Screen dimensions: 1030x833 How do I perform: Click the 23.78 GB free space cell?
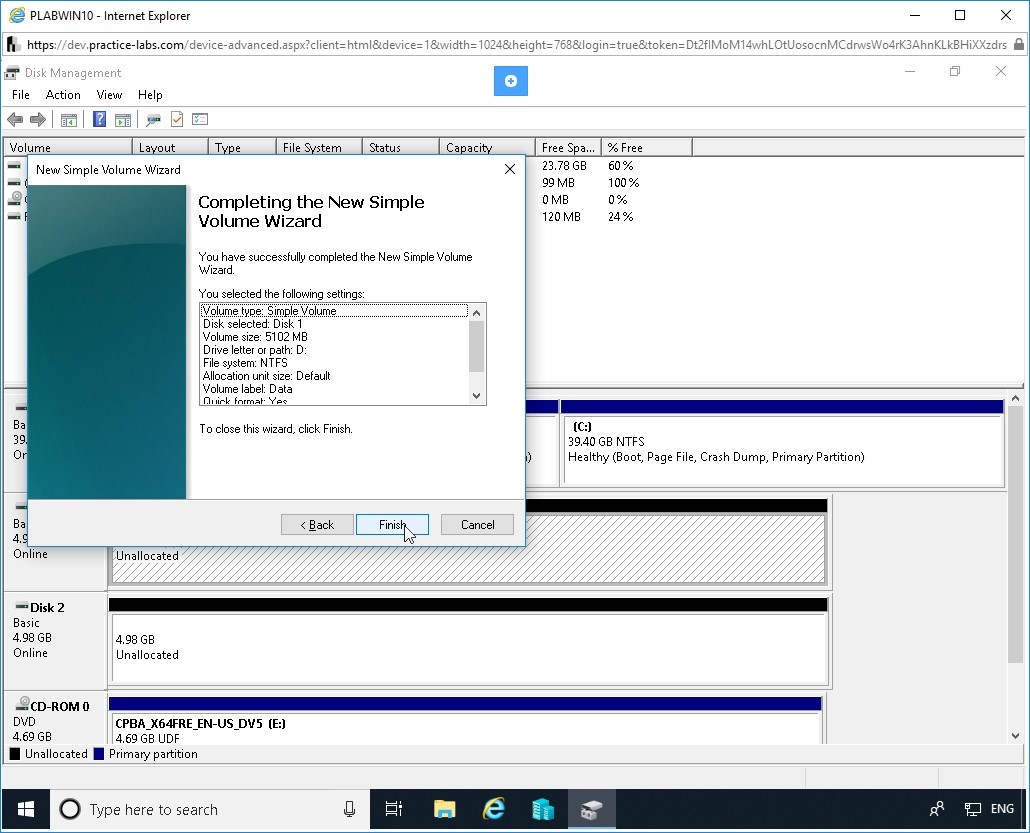pos(564,166)
